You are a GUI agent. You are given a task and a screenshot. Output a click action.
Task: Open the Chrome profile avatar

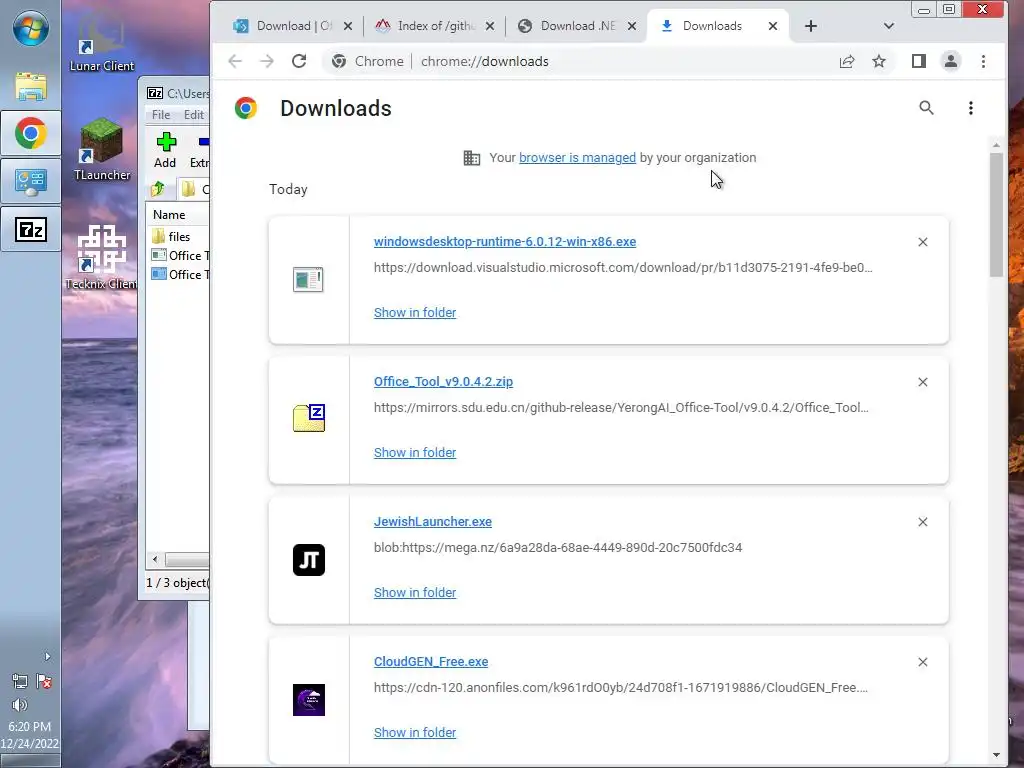[x=951, y=61]
